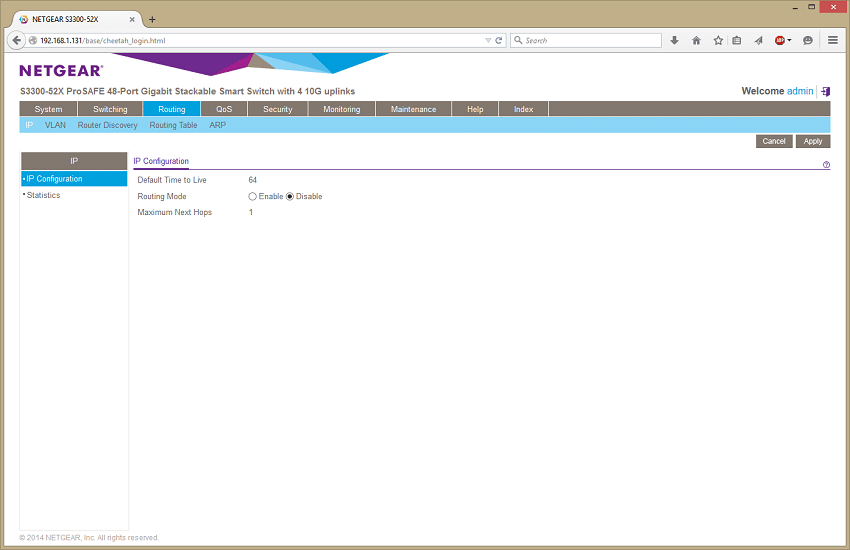Click the NETGEAR logo
This screenshot has width=850, height=550.
tap(61, 70)
